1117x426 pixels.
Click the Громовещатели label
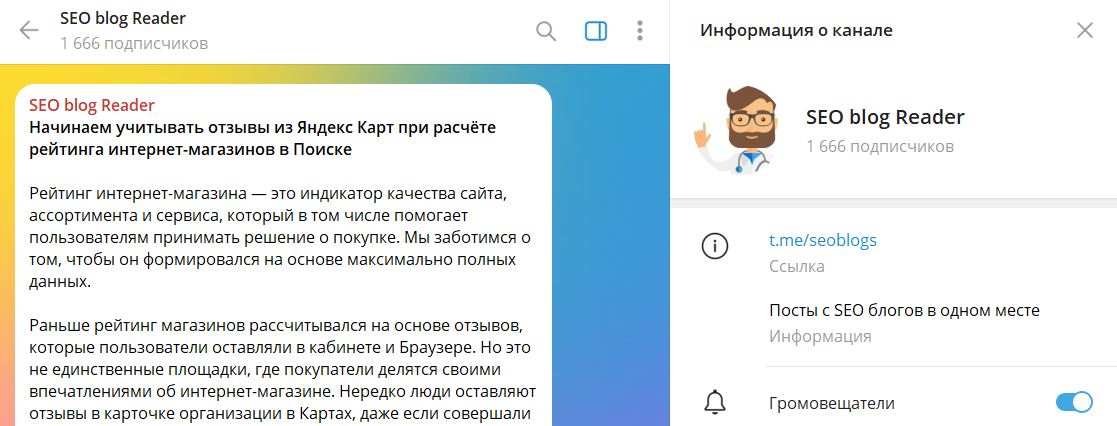click(831, 403)
